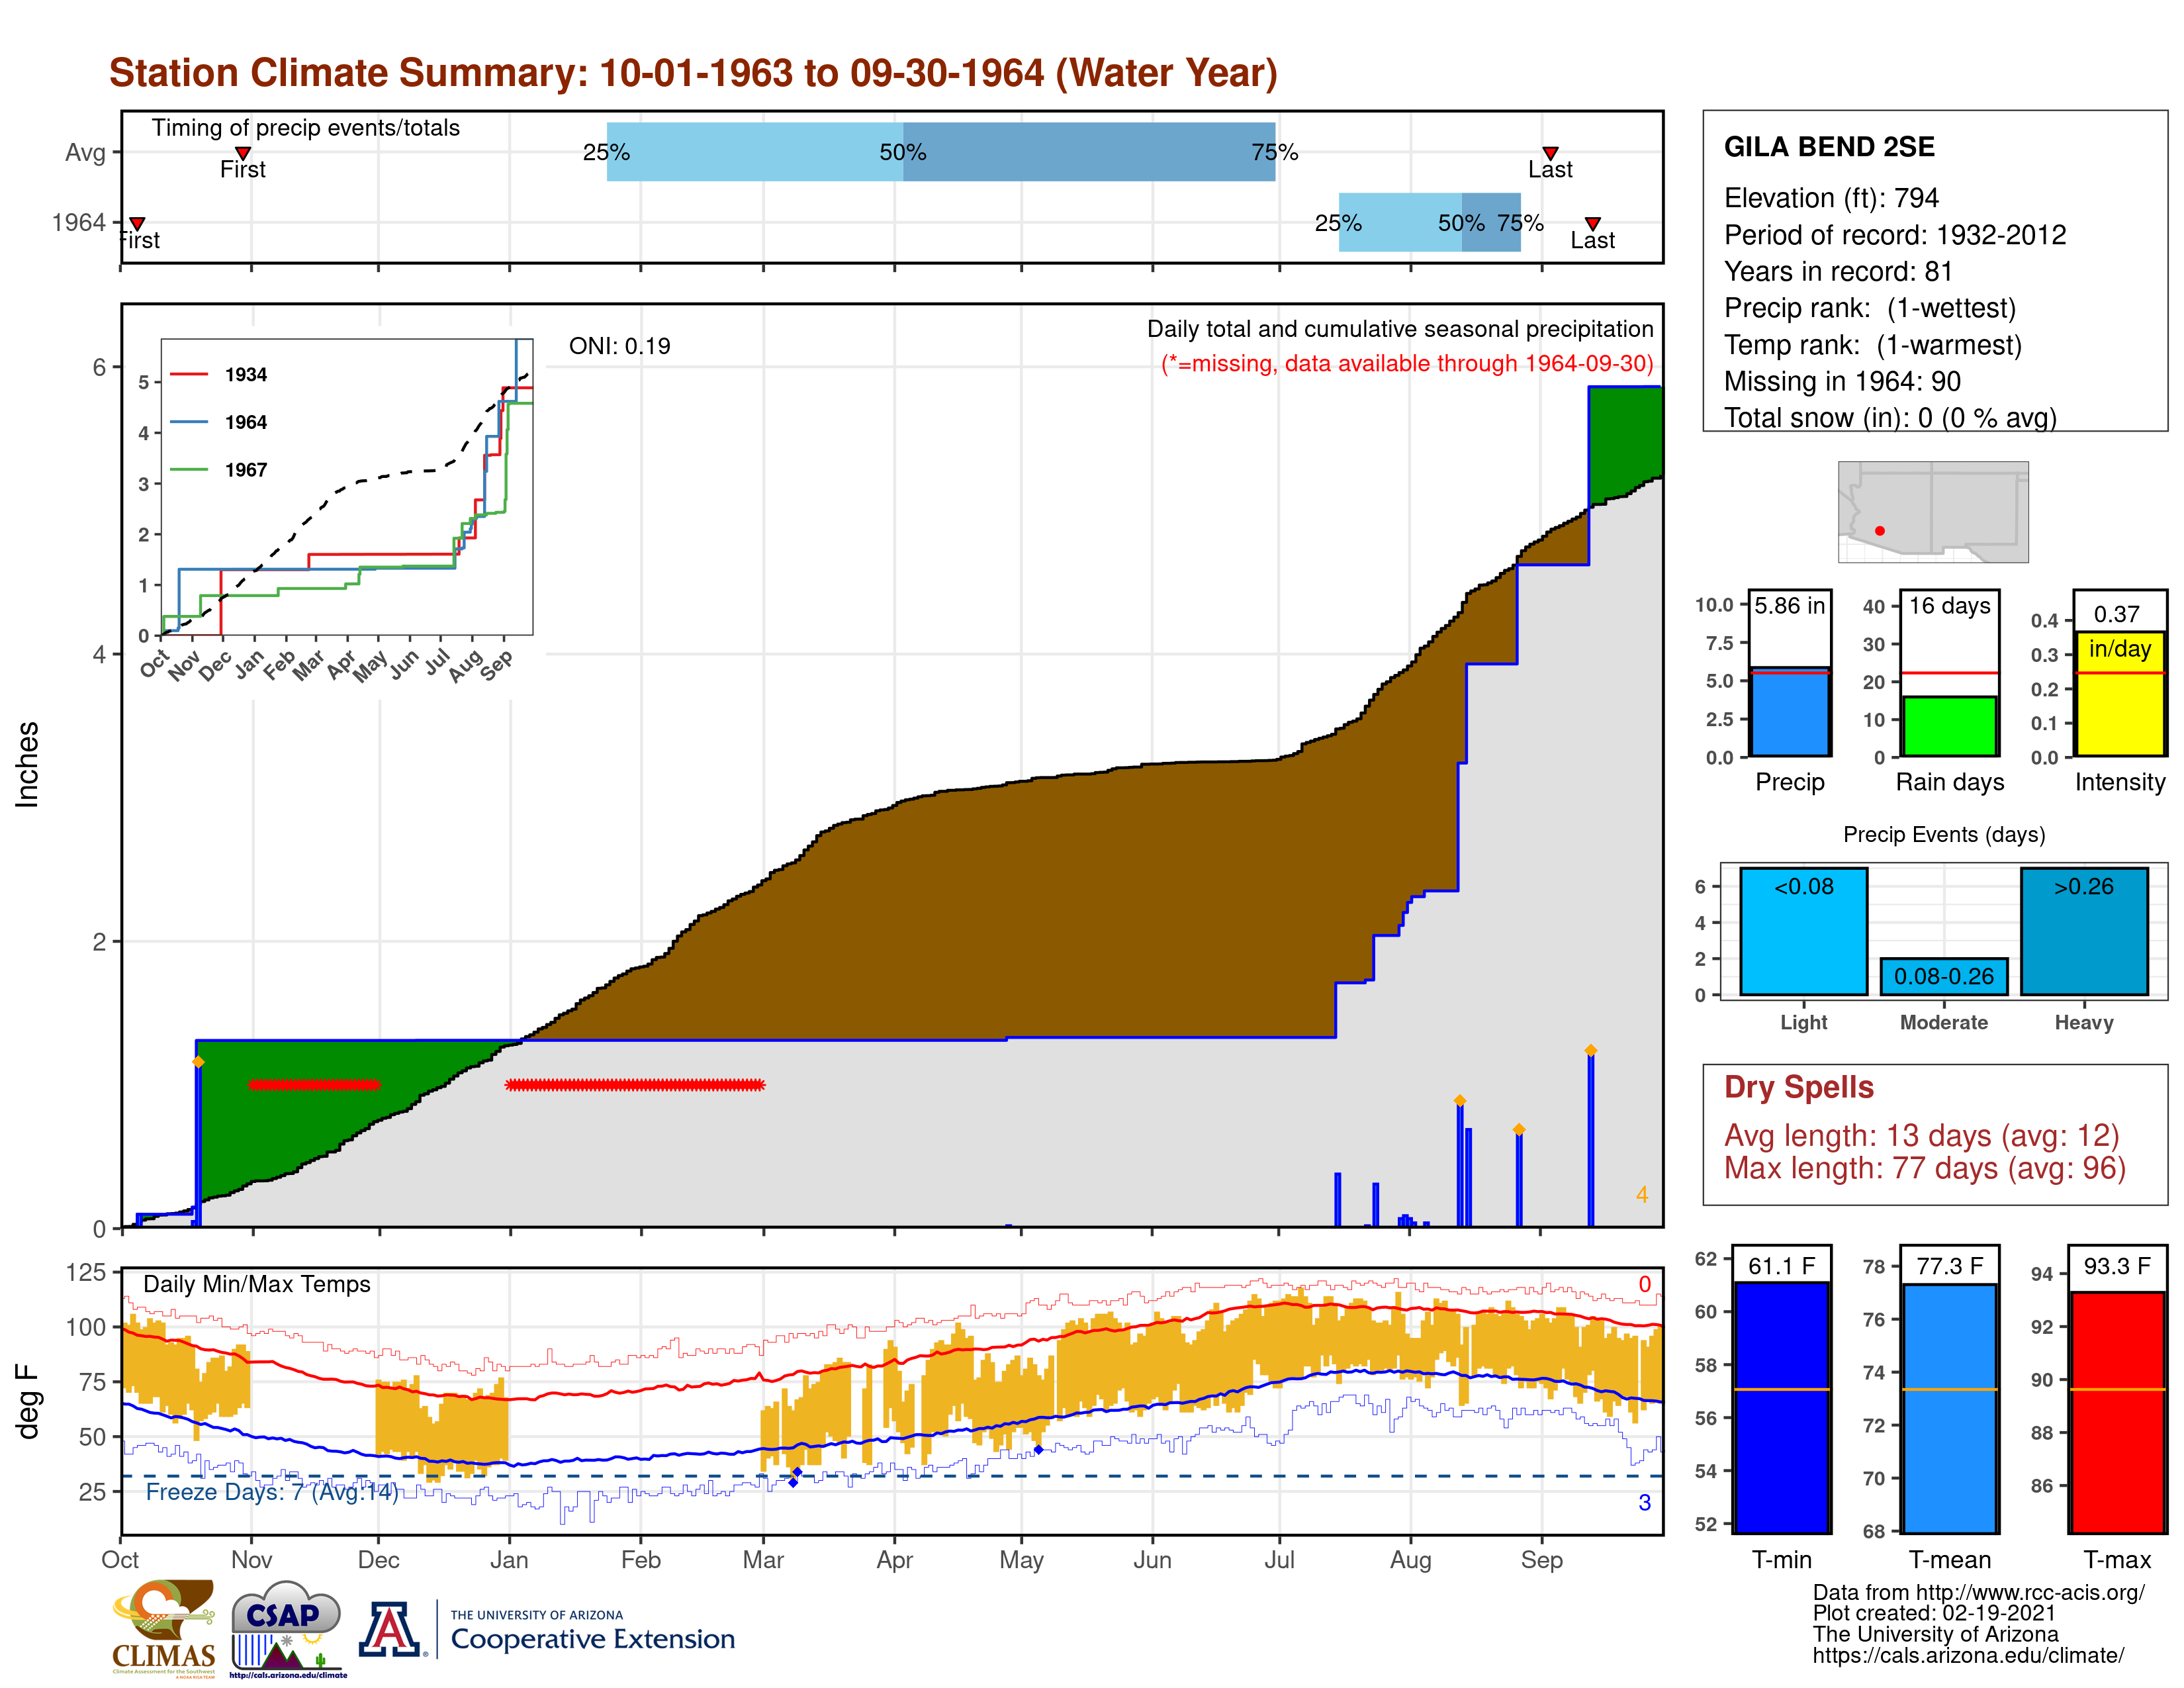
Task: Click the green surplus area near September
Action: point(1625,440)
